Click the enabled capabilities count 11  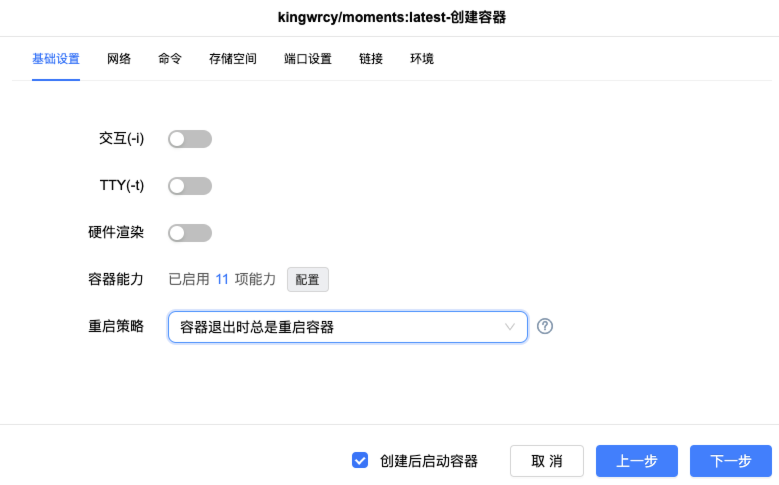point(223,280)
